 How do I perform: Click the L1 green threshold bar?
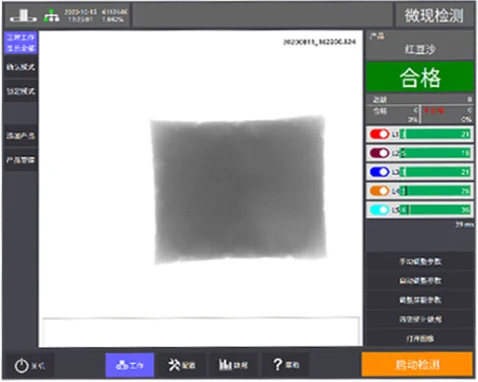coord(435,134)
